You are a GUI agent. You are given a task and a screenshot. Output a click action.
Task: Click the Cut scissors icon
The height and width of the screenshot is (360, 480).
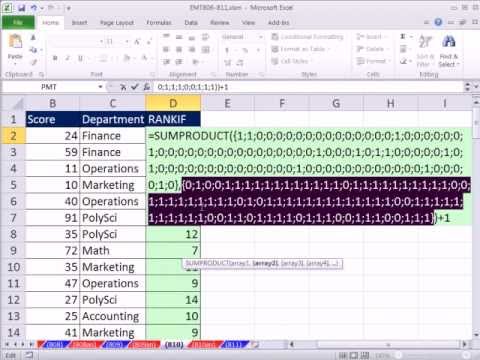tap(33, 37)
